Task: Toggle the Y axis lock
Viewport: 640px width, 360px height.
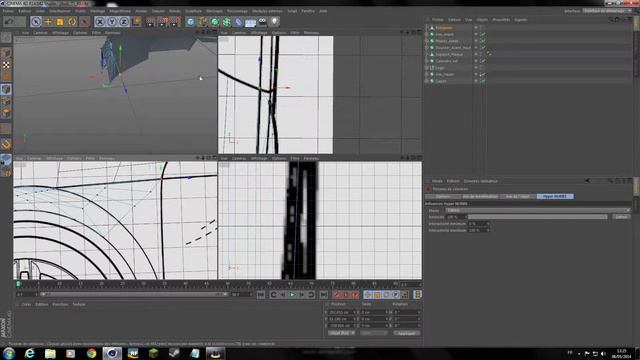Action: 112,21
